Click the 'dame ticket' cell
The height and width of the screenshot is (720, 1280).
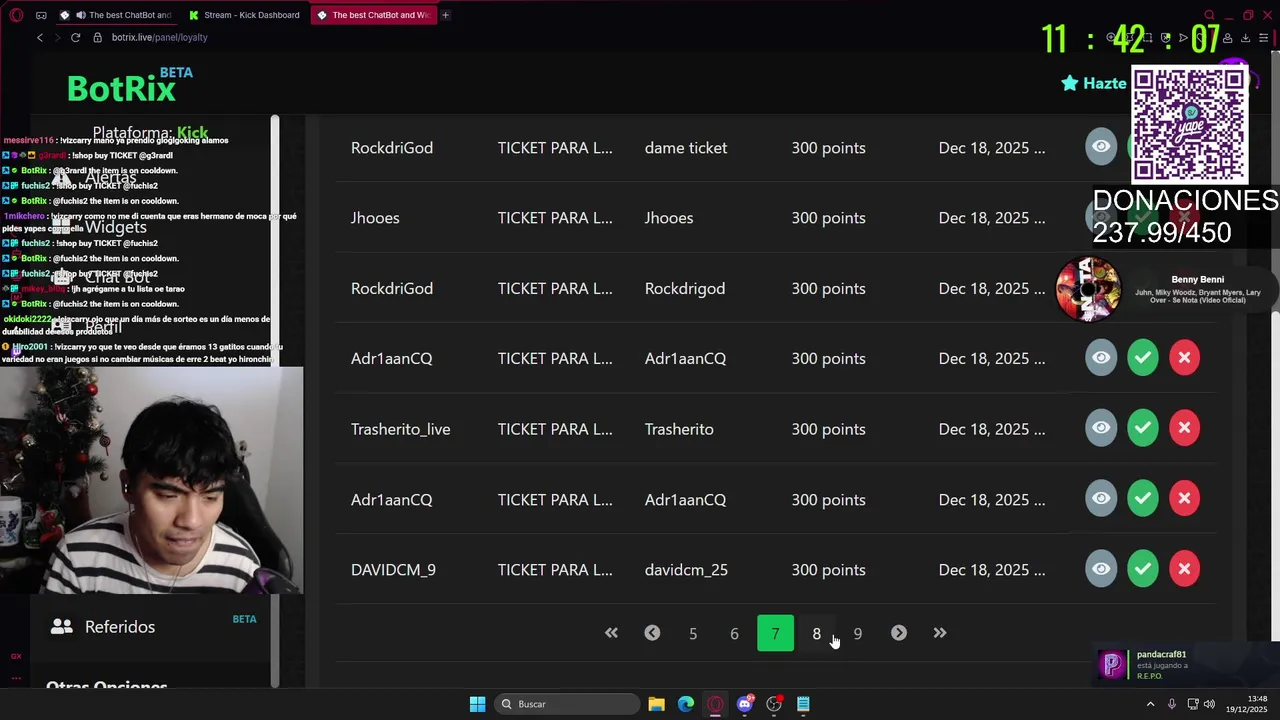tap(686, 148)
